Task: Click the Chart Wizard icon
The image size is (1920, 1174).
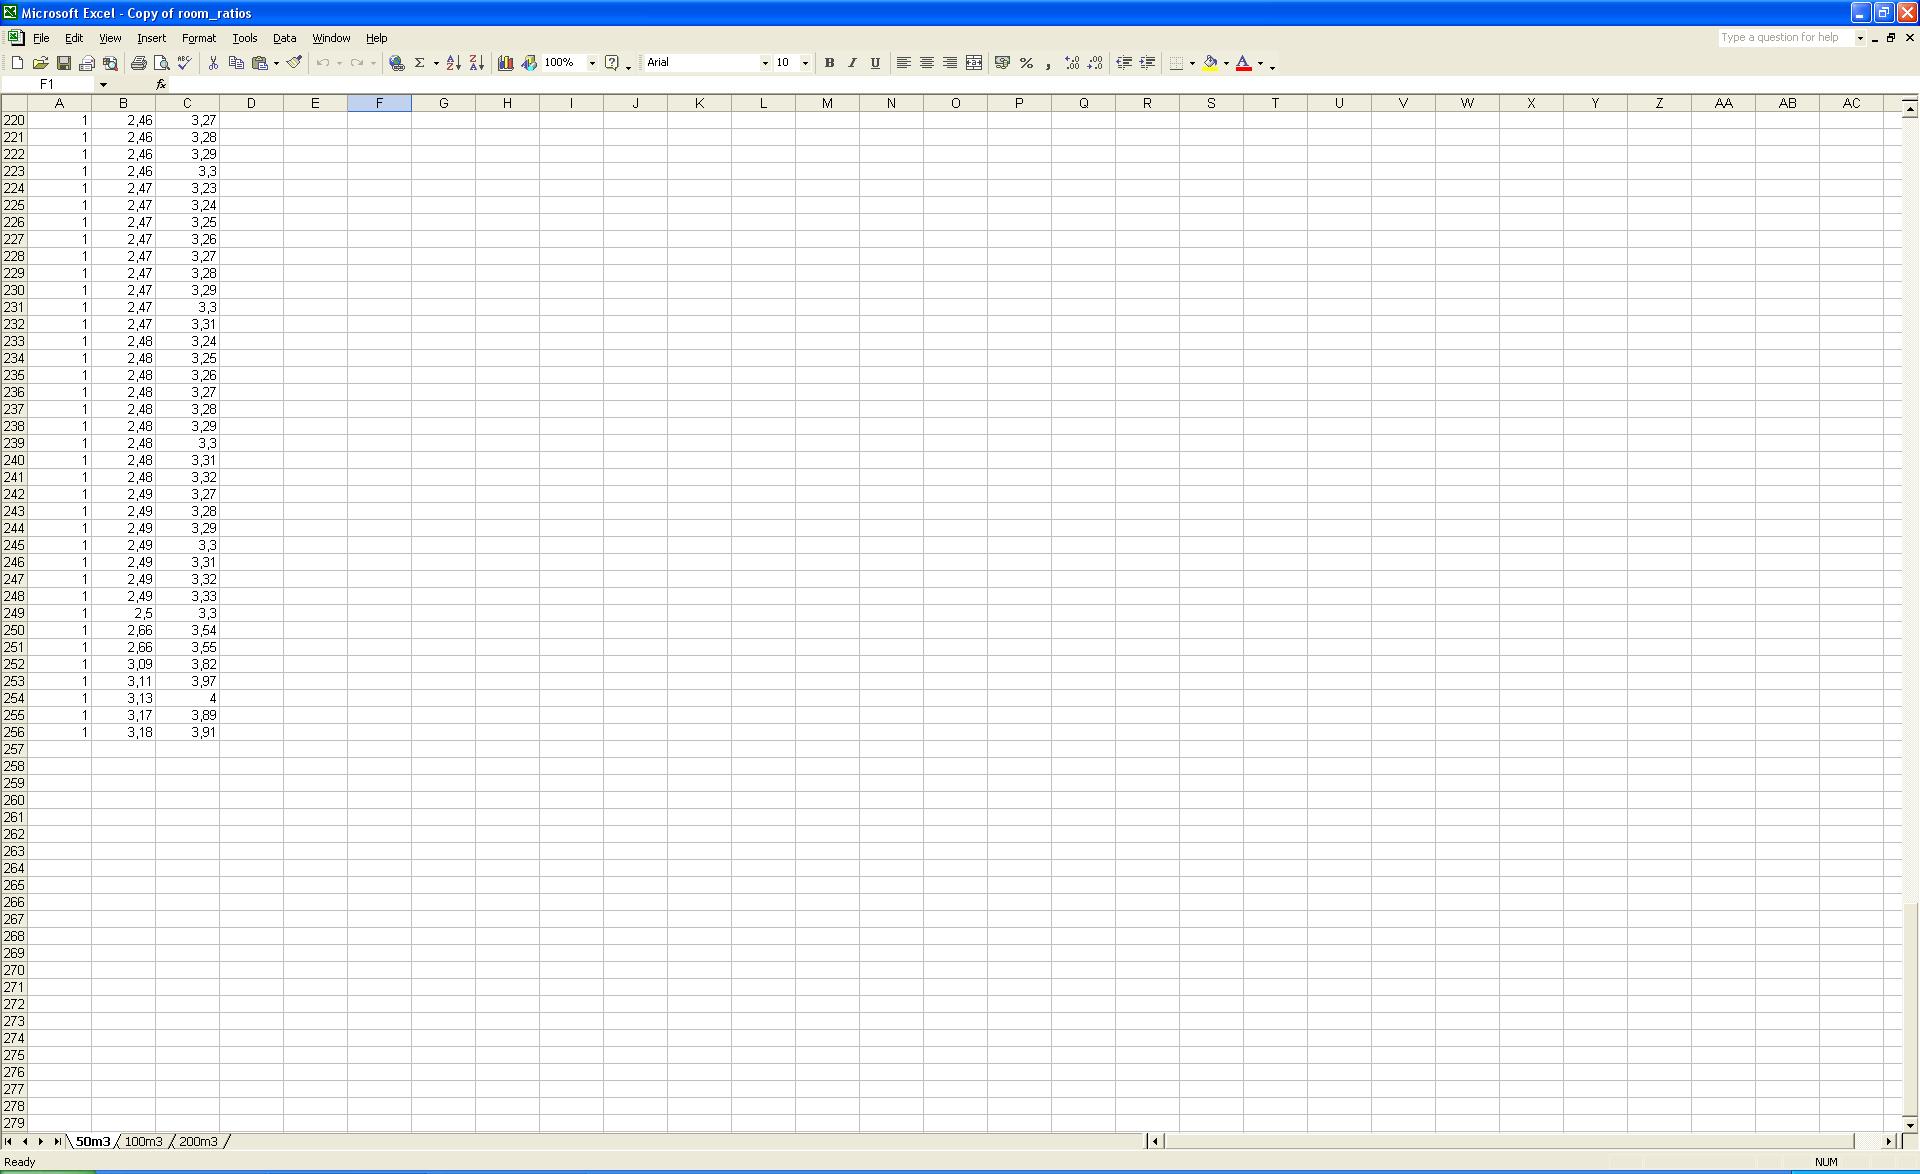Action: click(505, 63)
